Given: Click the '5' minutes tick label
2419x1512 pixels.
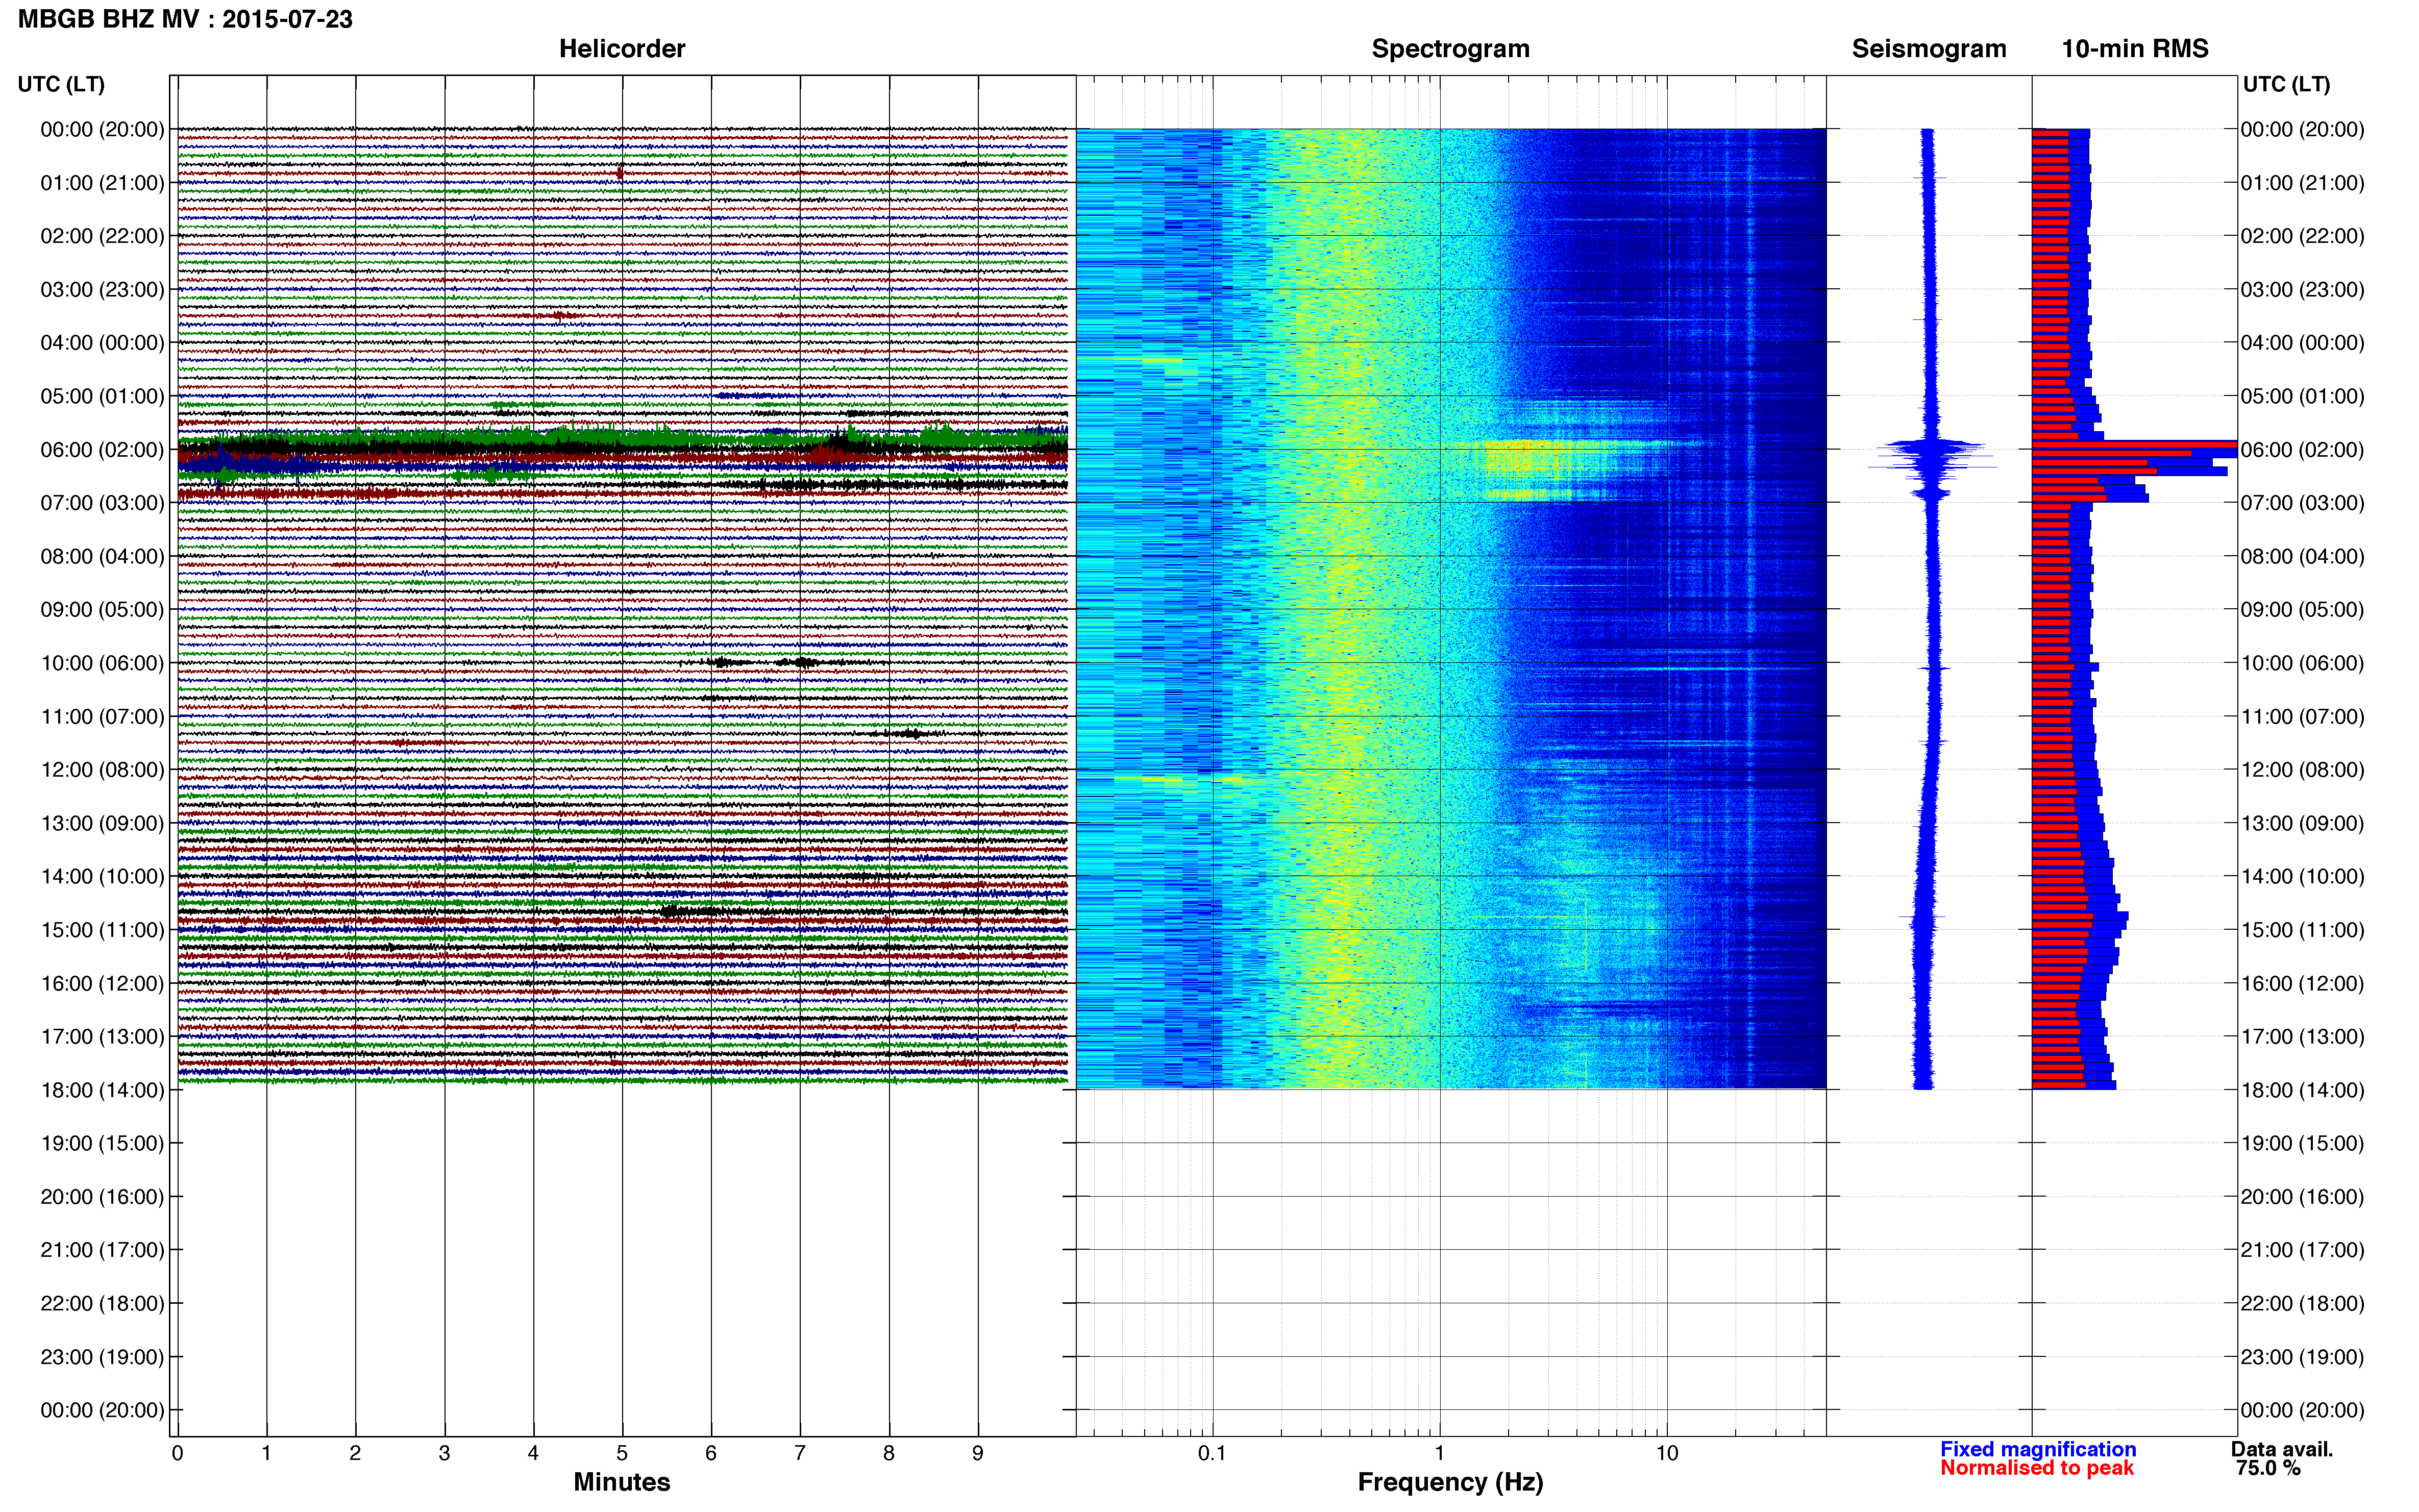Looking at the screenshot, I should tap(622, 1452).
